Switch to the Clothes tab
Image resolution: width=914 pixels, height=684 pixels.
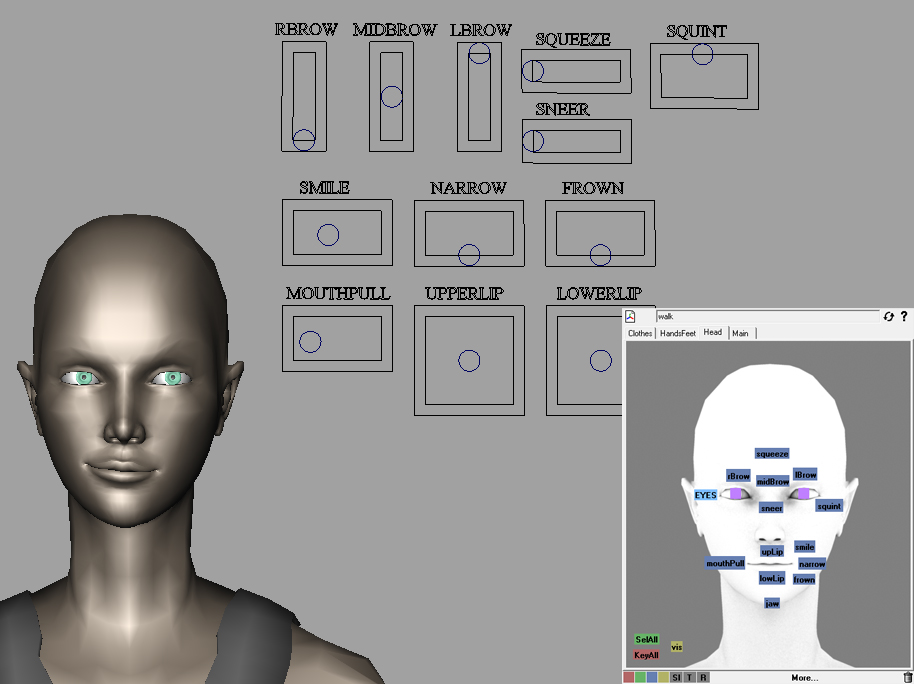point(640,333)
